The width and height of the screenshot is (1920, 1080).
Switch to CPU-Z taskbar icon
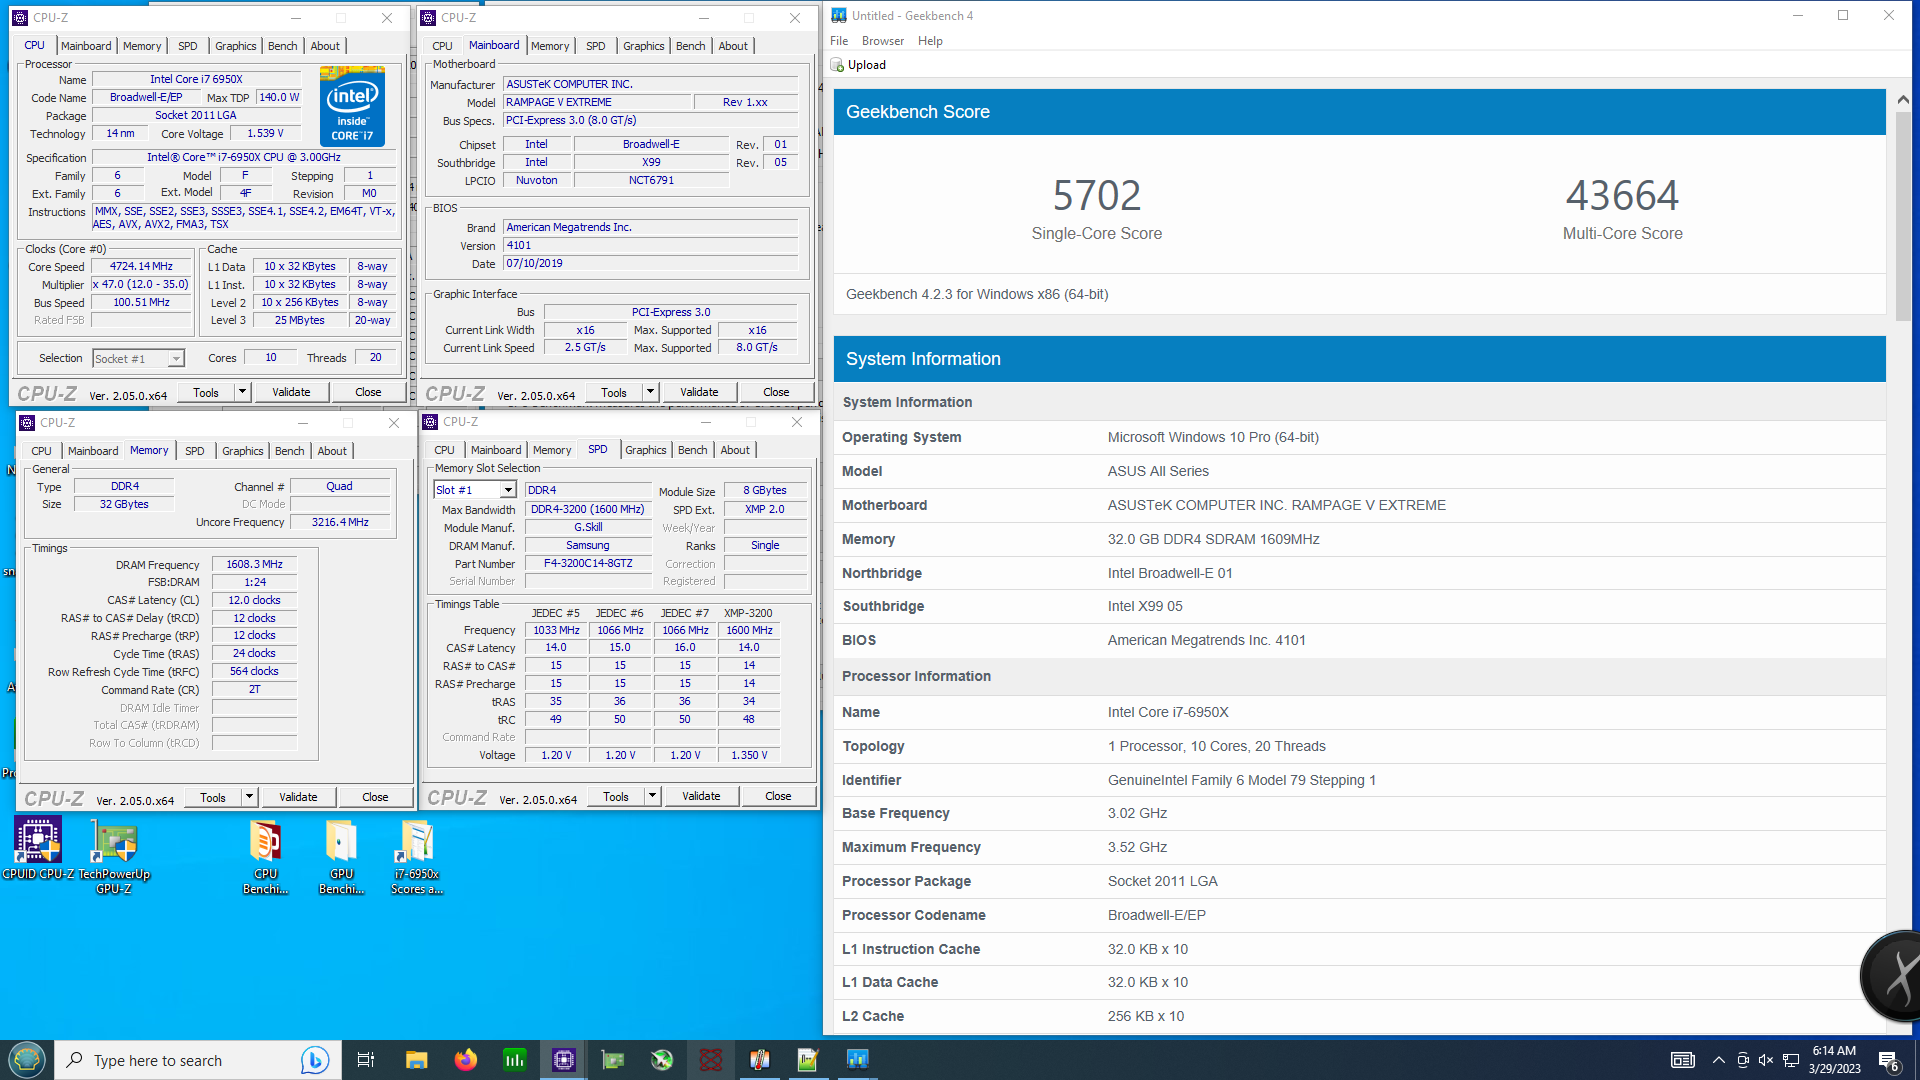pos(564,1060)
